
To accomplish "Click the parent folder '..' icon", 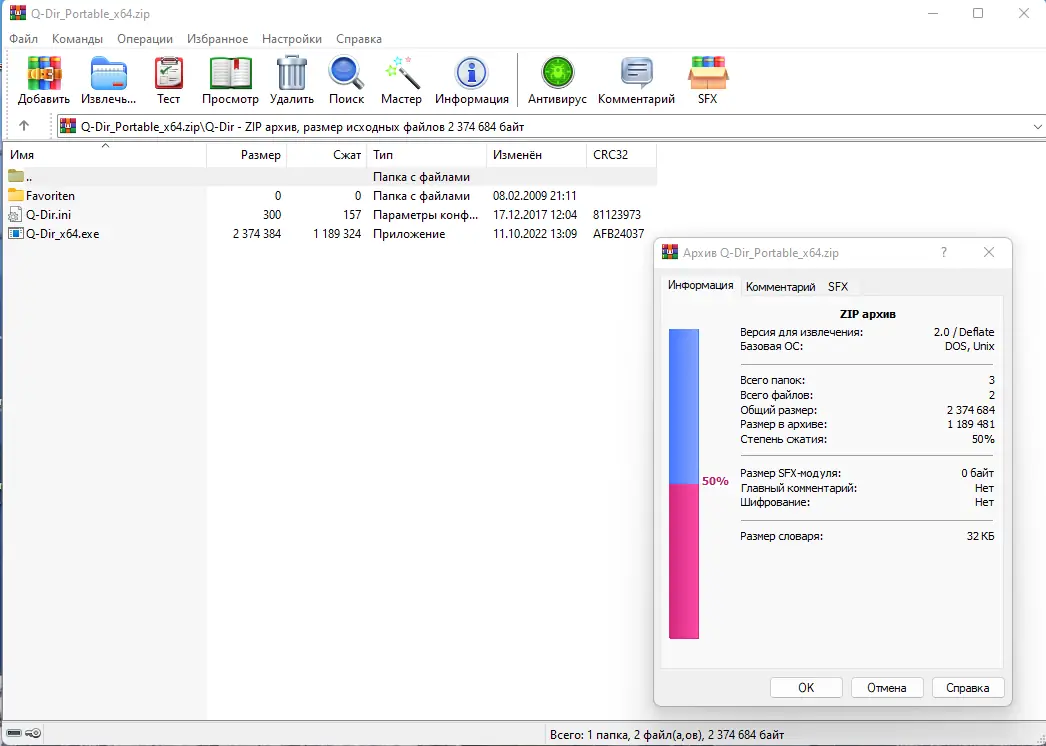I will point(15,176).
